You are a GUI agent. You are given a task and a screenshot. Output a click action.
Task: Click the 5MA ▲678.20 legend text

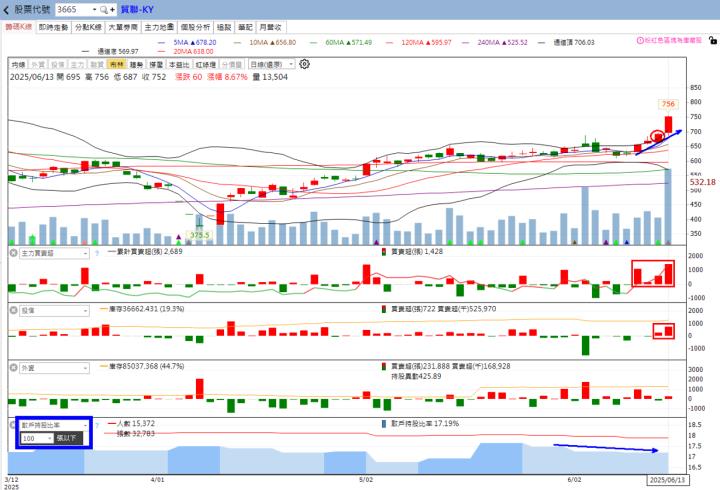(x=195, y=42)
